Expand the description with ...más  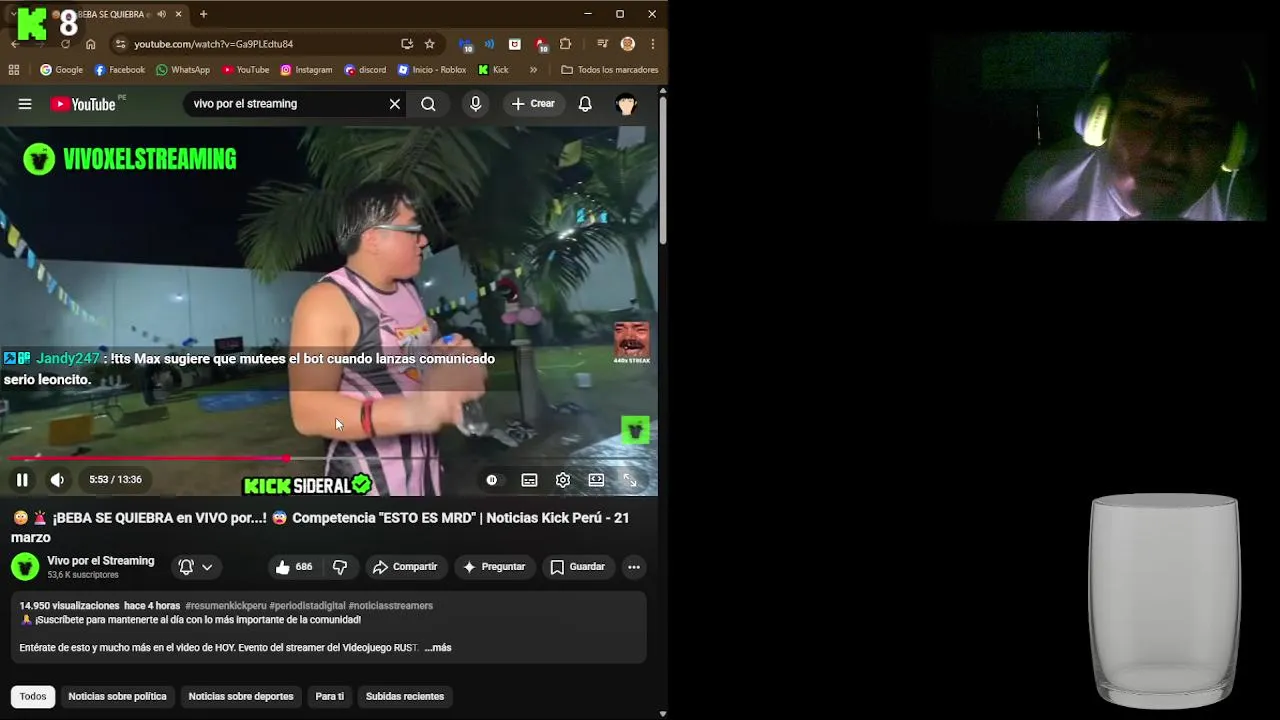point(438,648)
